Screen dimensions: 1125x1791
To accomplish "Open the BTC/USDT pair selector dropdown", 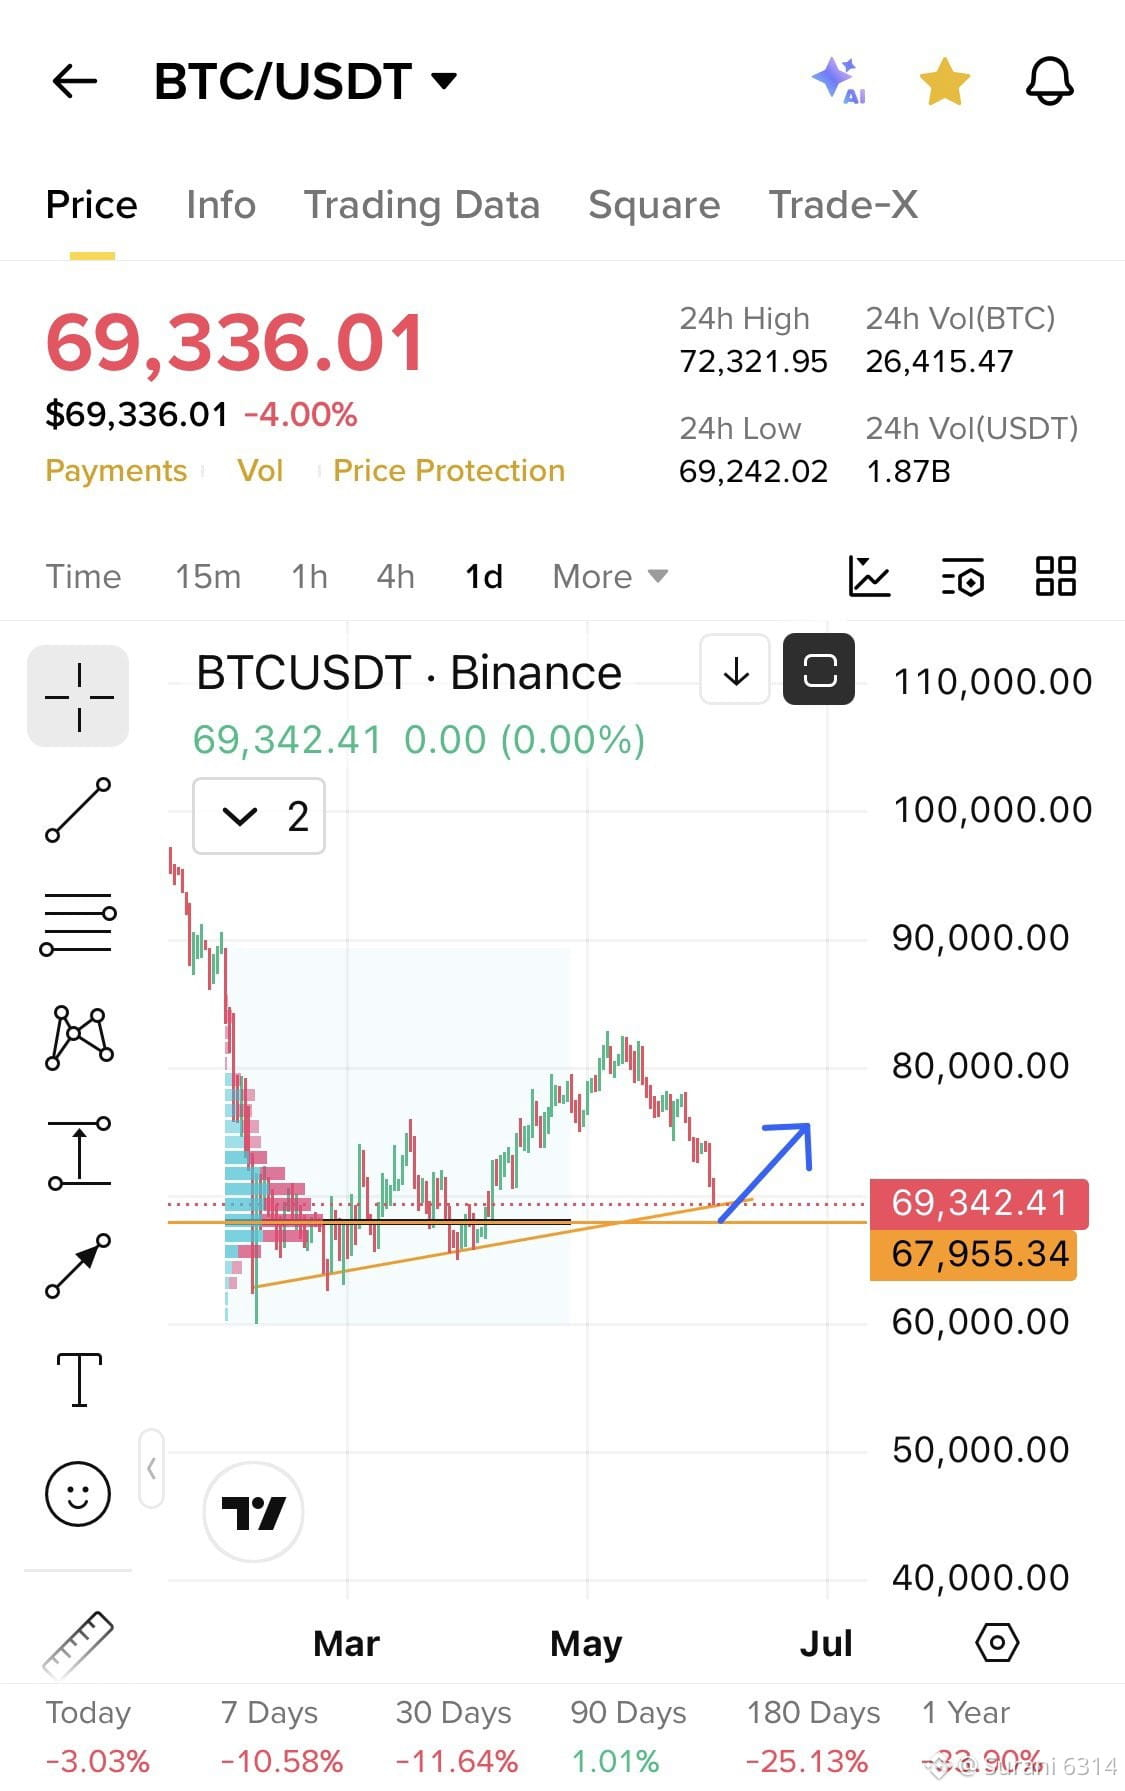I will (305, 81).
